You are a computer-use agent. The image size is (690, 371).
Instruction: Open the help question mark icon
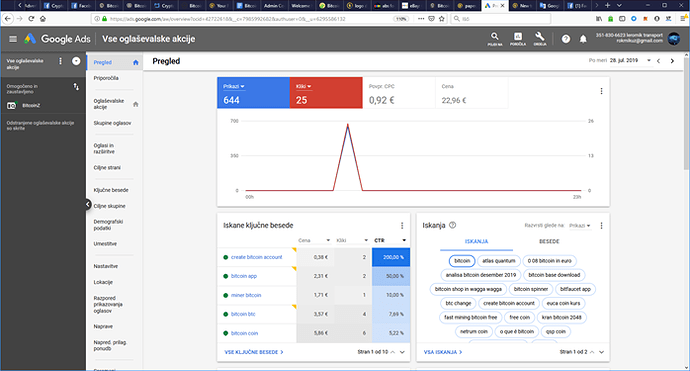coord(566,39)
